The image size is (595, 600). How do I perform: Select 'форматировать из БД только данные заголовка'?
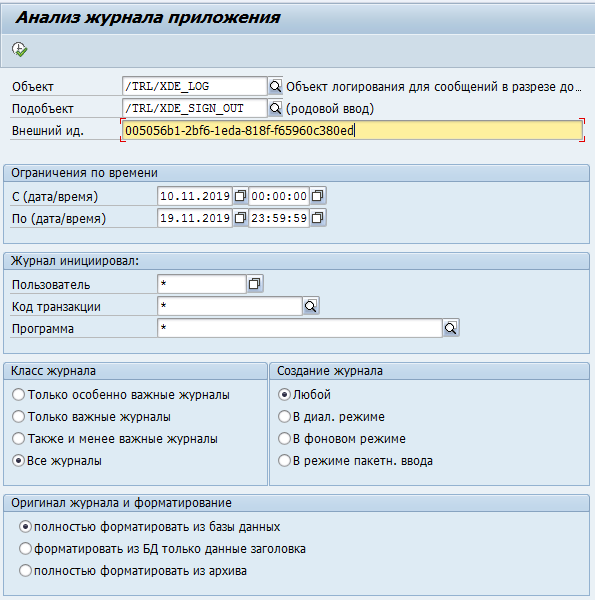pyautogui.click(x=25, y=549)
